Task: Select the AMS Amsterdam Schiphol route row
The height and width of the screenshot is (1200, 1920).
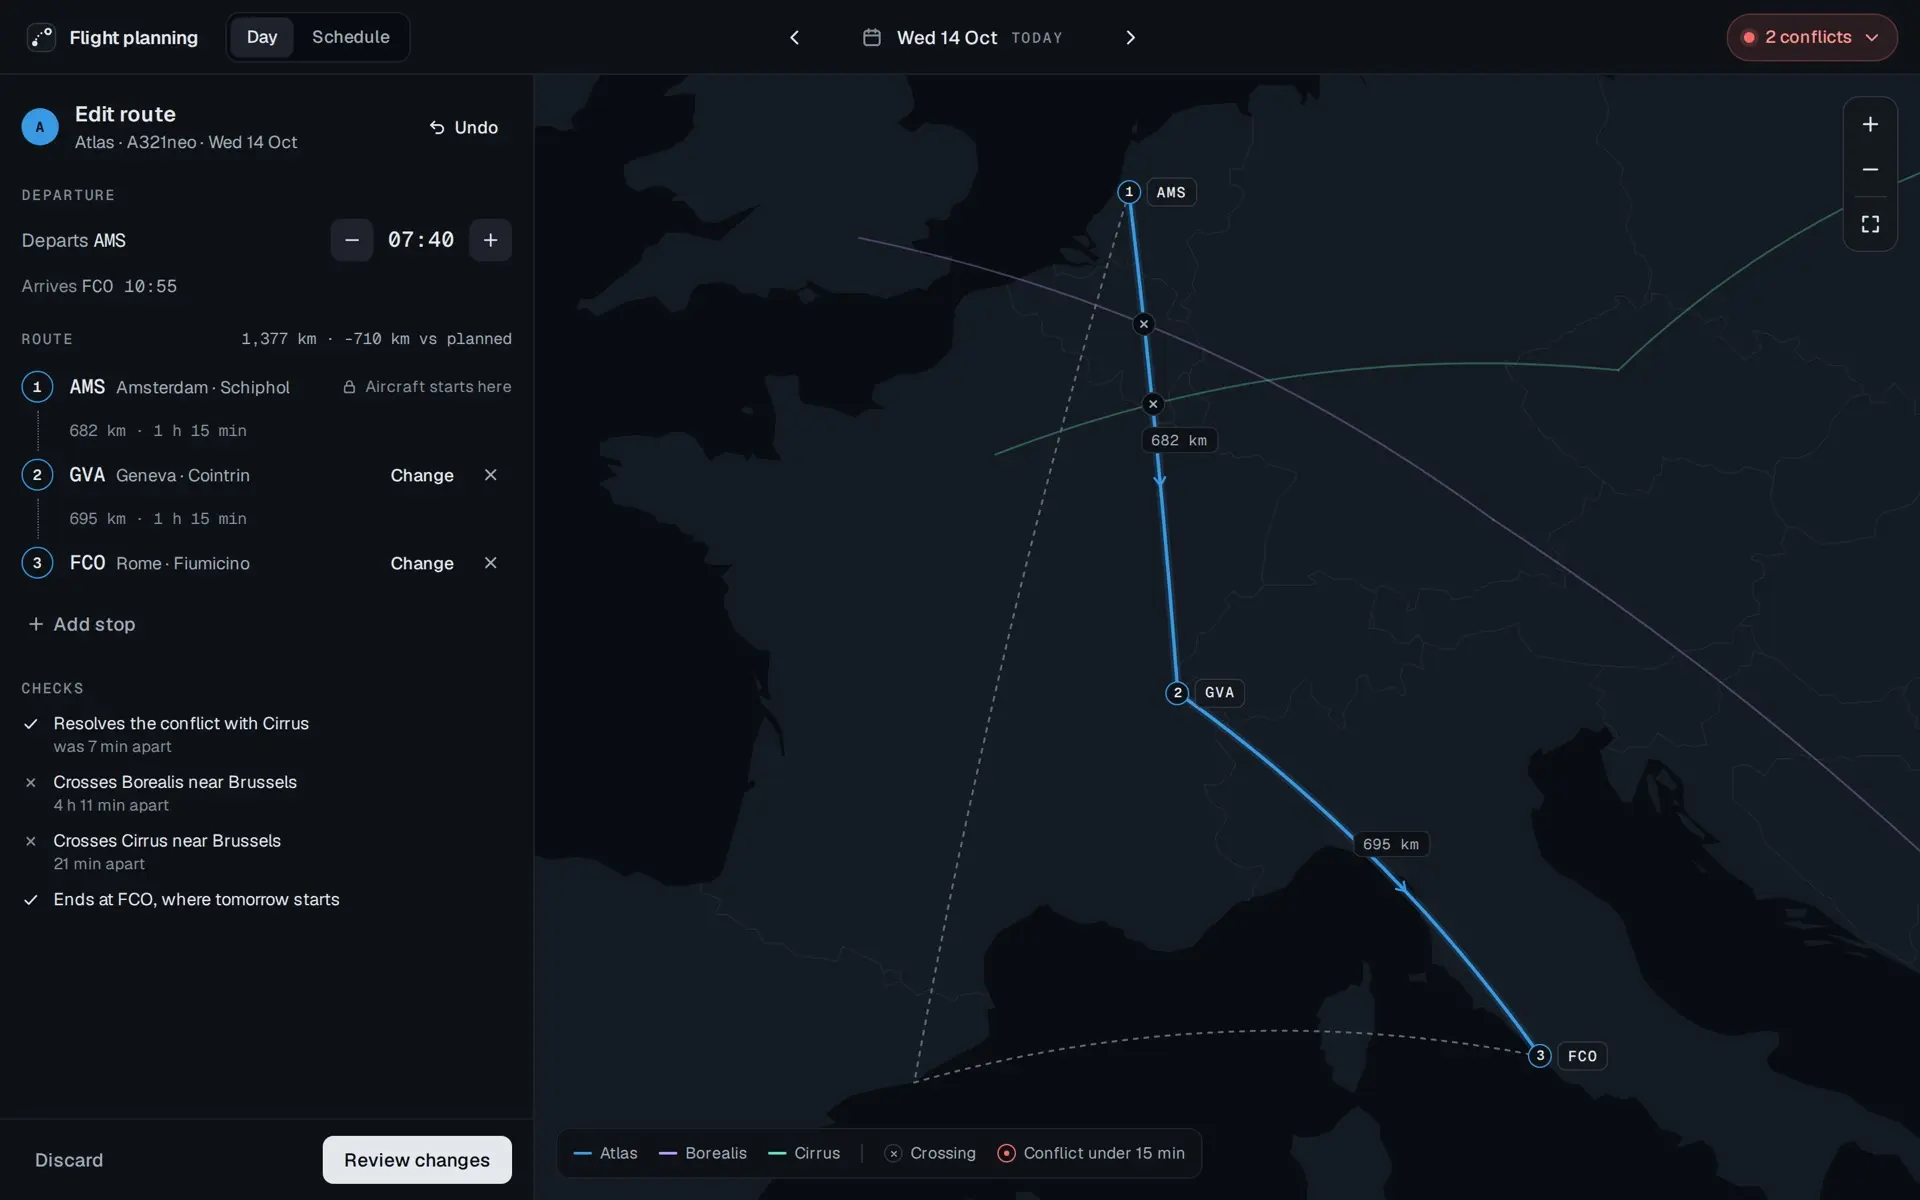Action: pyautogui.click(x=266, y=387)
